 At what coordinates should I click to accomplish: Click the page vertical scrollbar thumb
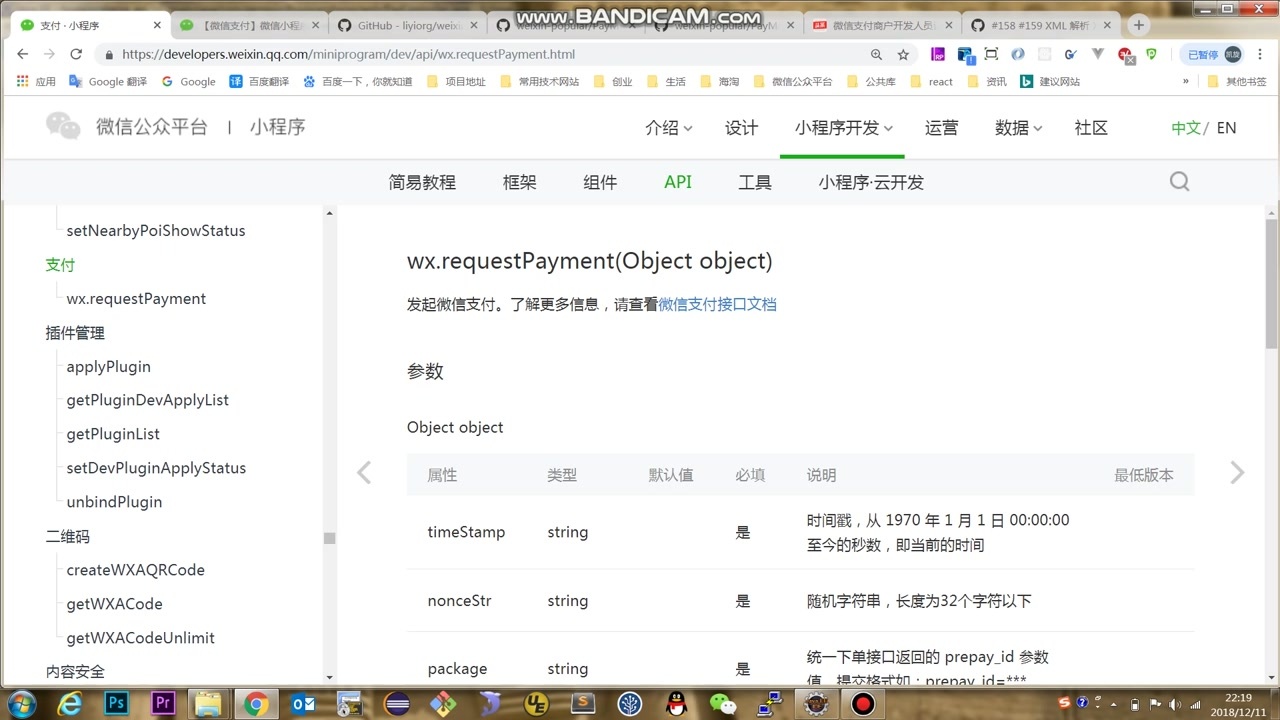click(x=1271, y=283)
